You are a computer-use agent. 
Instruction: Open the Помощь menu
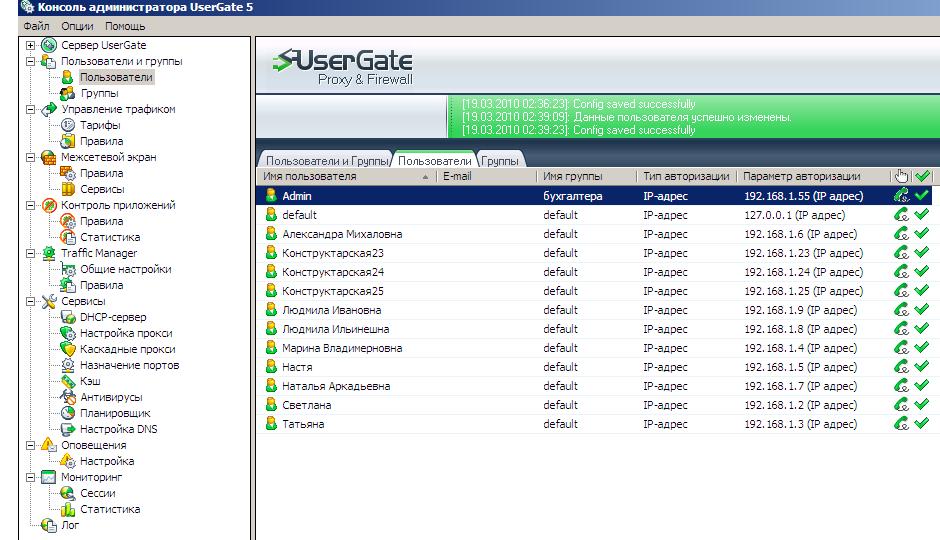tap(125, 26)
